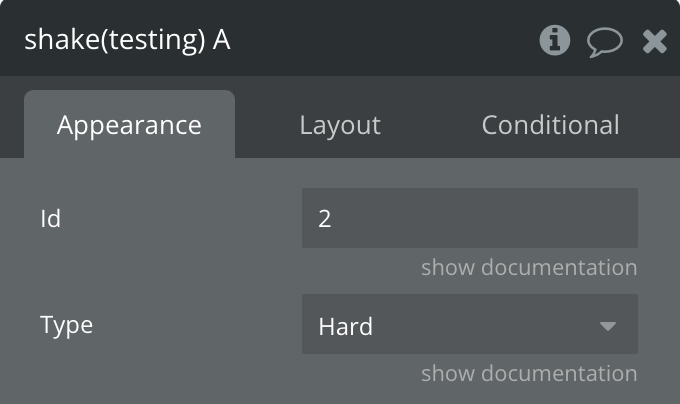Go to the Conditional tab
The width and height of the screenshot is (680, 404).
[x=550, y=125]
